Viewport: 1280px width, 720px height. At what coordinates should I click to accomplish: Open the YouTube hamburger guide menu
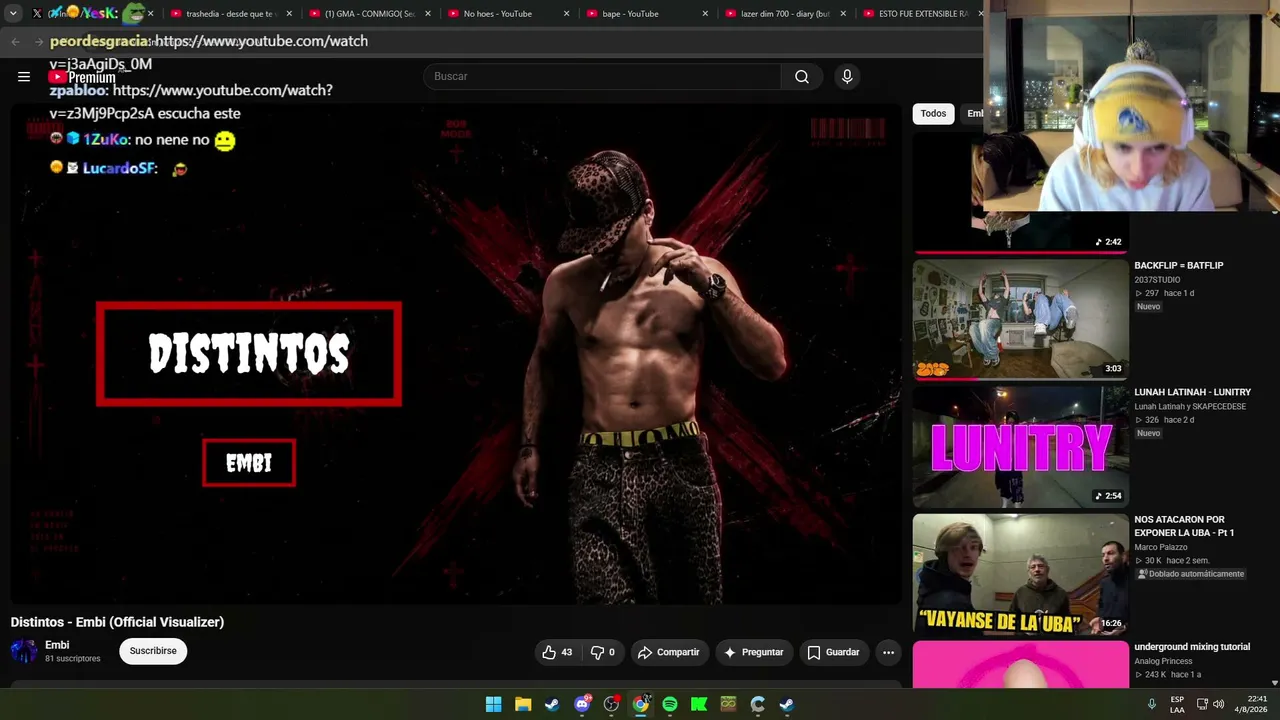pyautogui.click(x=24, y=77)
